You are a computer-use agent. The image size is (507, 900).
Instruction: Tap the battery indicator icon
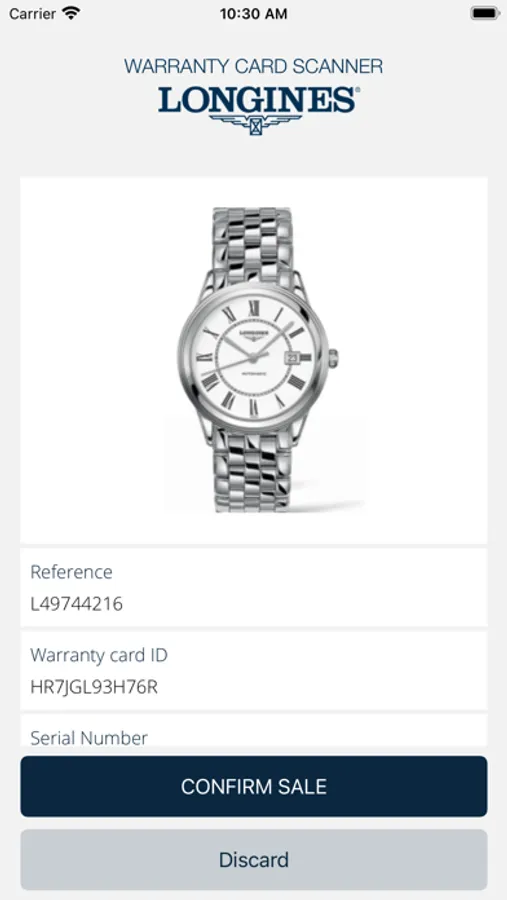coord(485,13)
